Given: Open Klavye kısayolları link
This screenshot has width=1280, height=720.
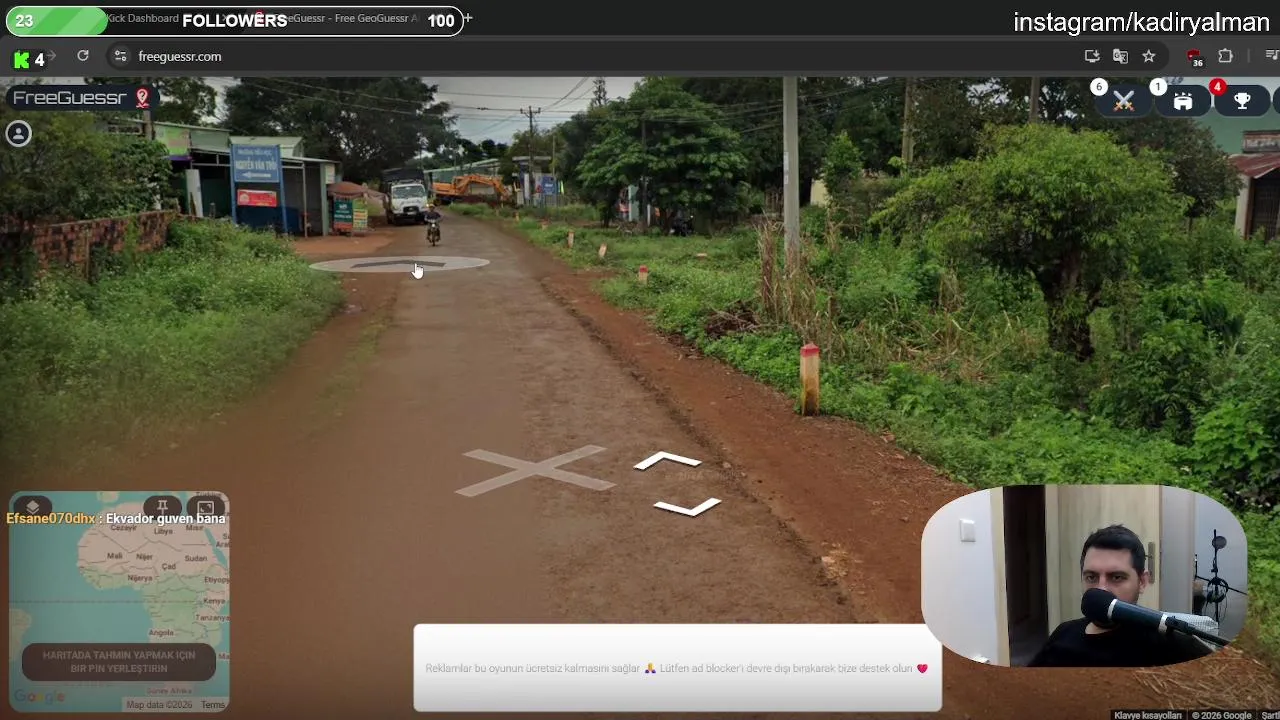Looking at the screenshot, I should click(1148, 715).
